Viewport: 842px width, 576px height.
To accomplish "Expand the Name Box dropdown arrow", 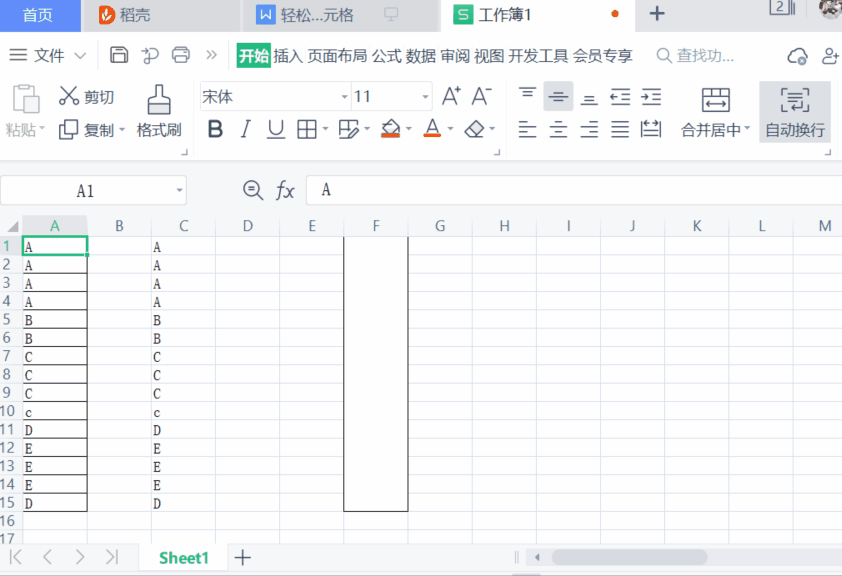I will coord(180,190).
